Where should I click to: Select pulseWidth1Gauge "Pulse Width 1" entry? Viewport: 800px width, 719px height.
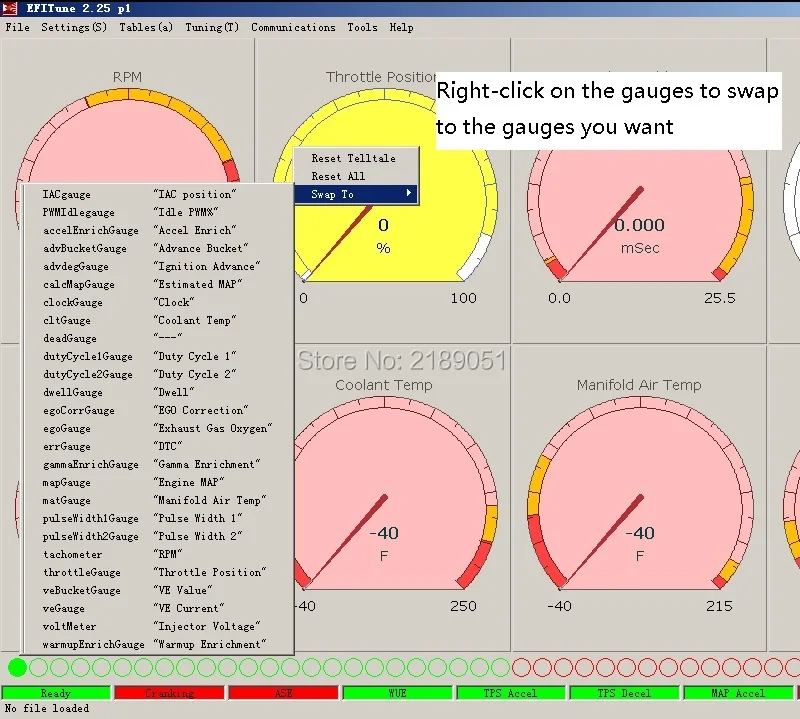157,518
